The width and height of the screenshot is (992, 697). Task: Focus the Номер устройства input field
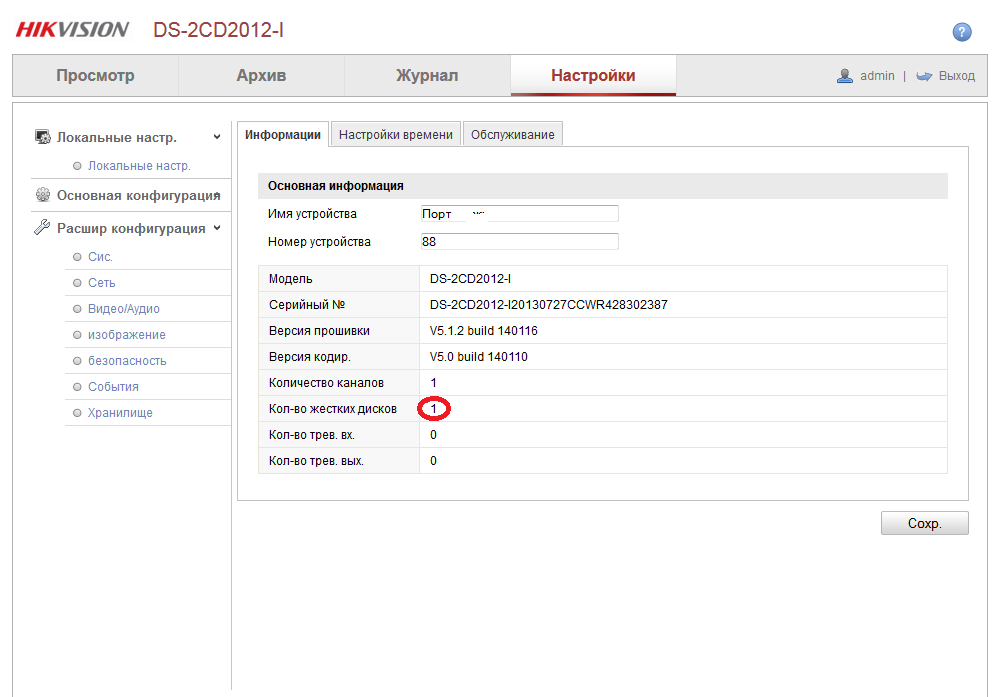point(519,242)
